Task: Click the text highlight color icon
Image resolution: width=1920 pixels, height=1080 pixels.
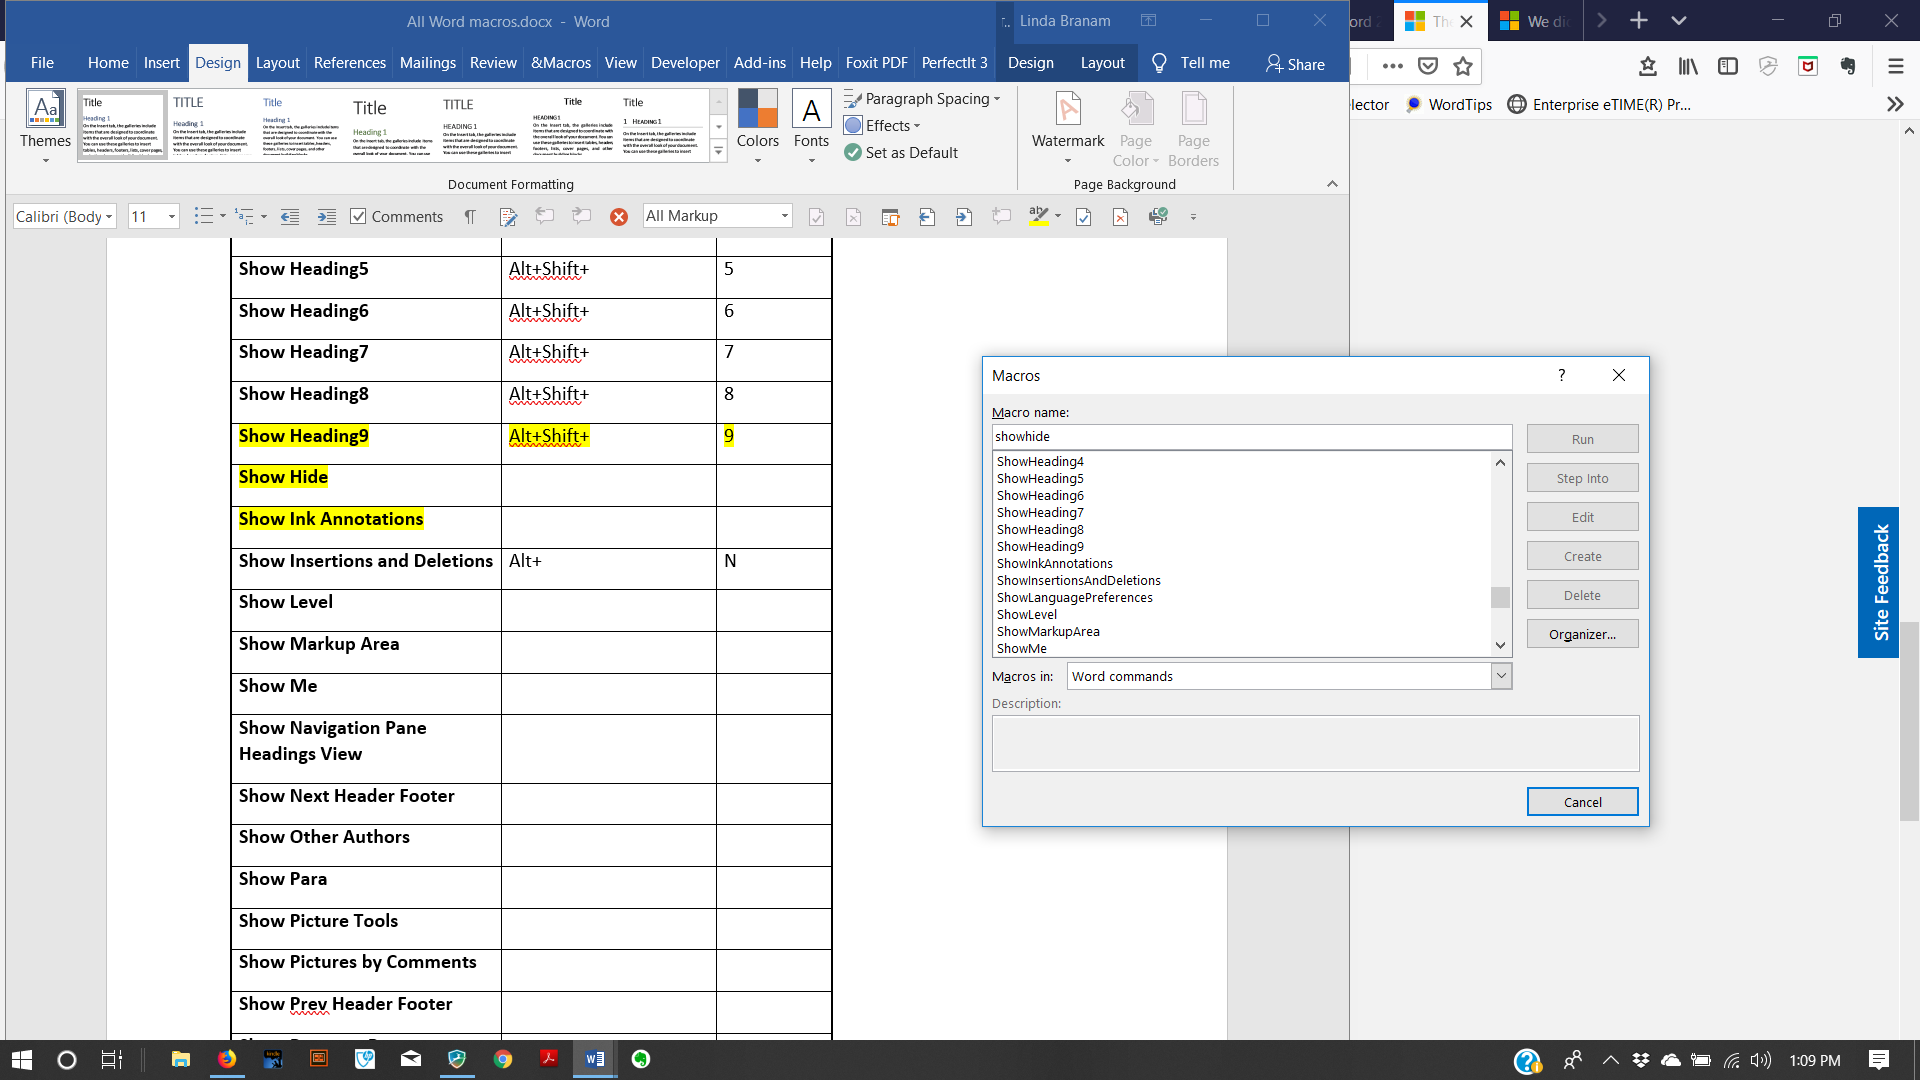Action: [1039, 217]
